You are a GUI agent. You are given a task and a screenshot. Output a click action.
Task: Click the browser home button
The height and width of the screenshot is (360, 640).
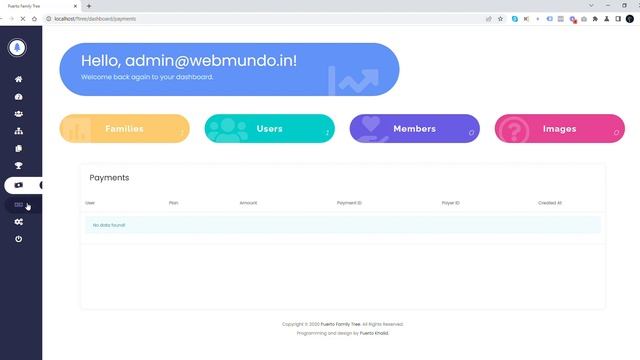(34, 19)
